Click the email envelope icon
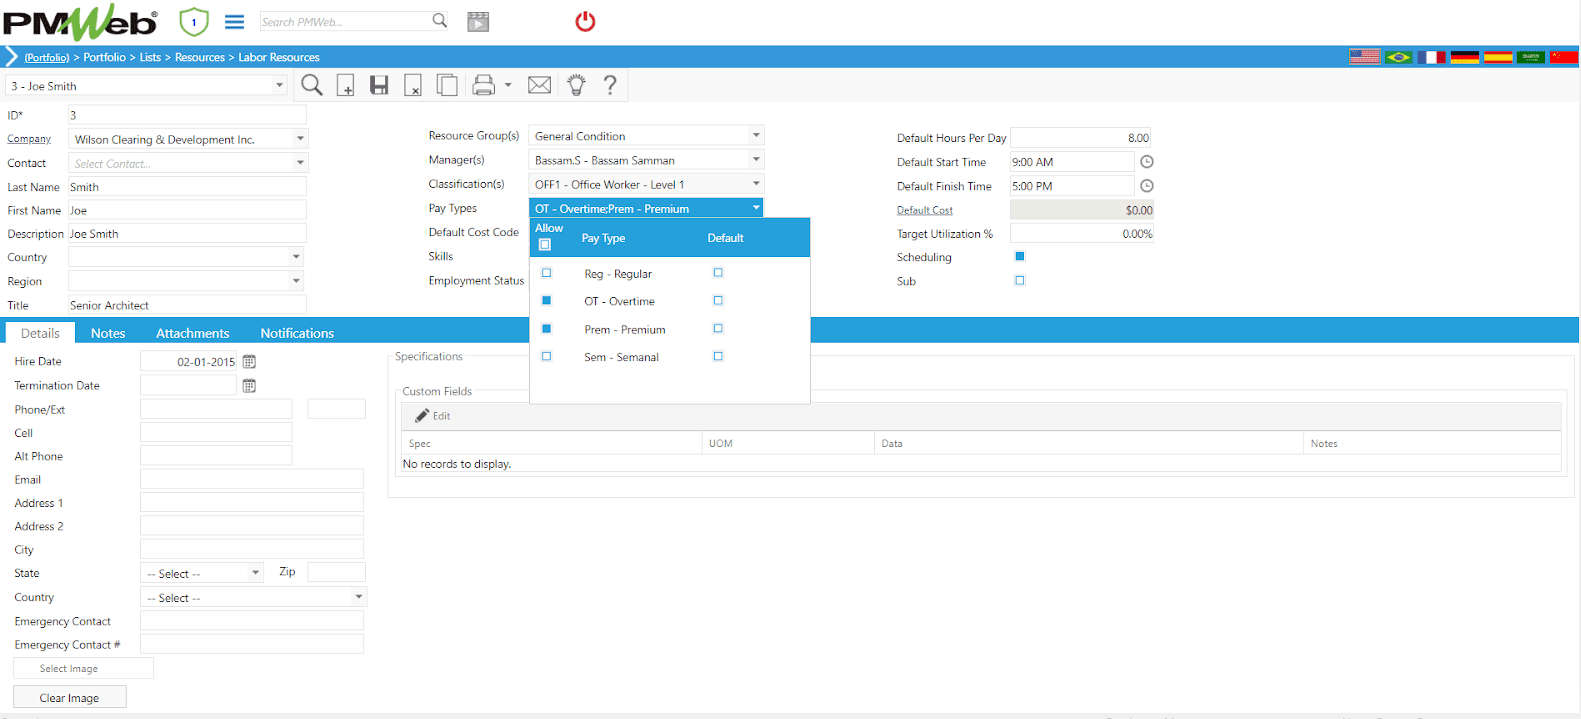 [x=539, y=86]
